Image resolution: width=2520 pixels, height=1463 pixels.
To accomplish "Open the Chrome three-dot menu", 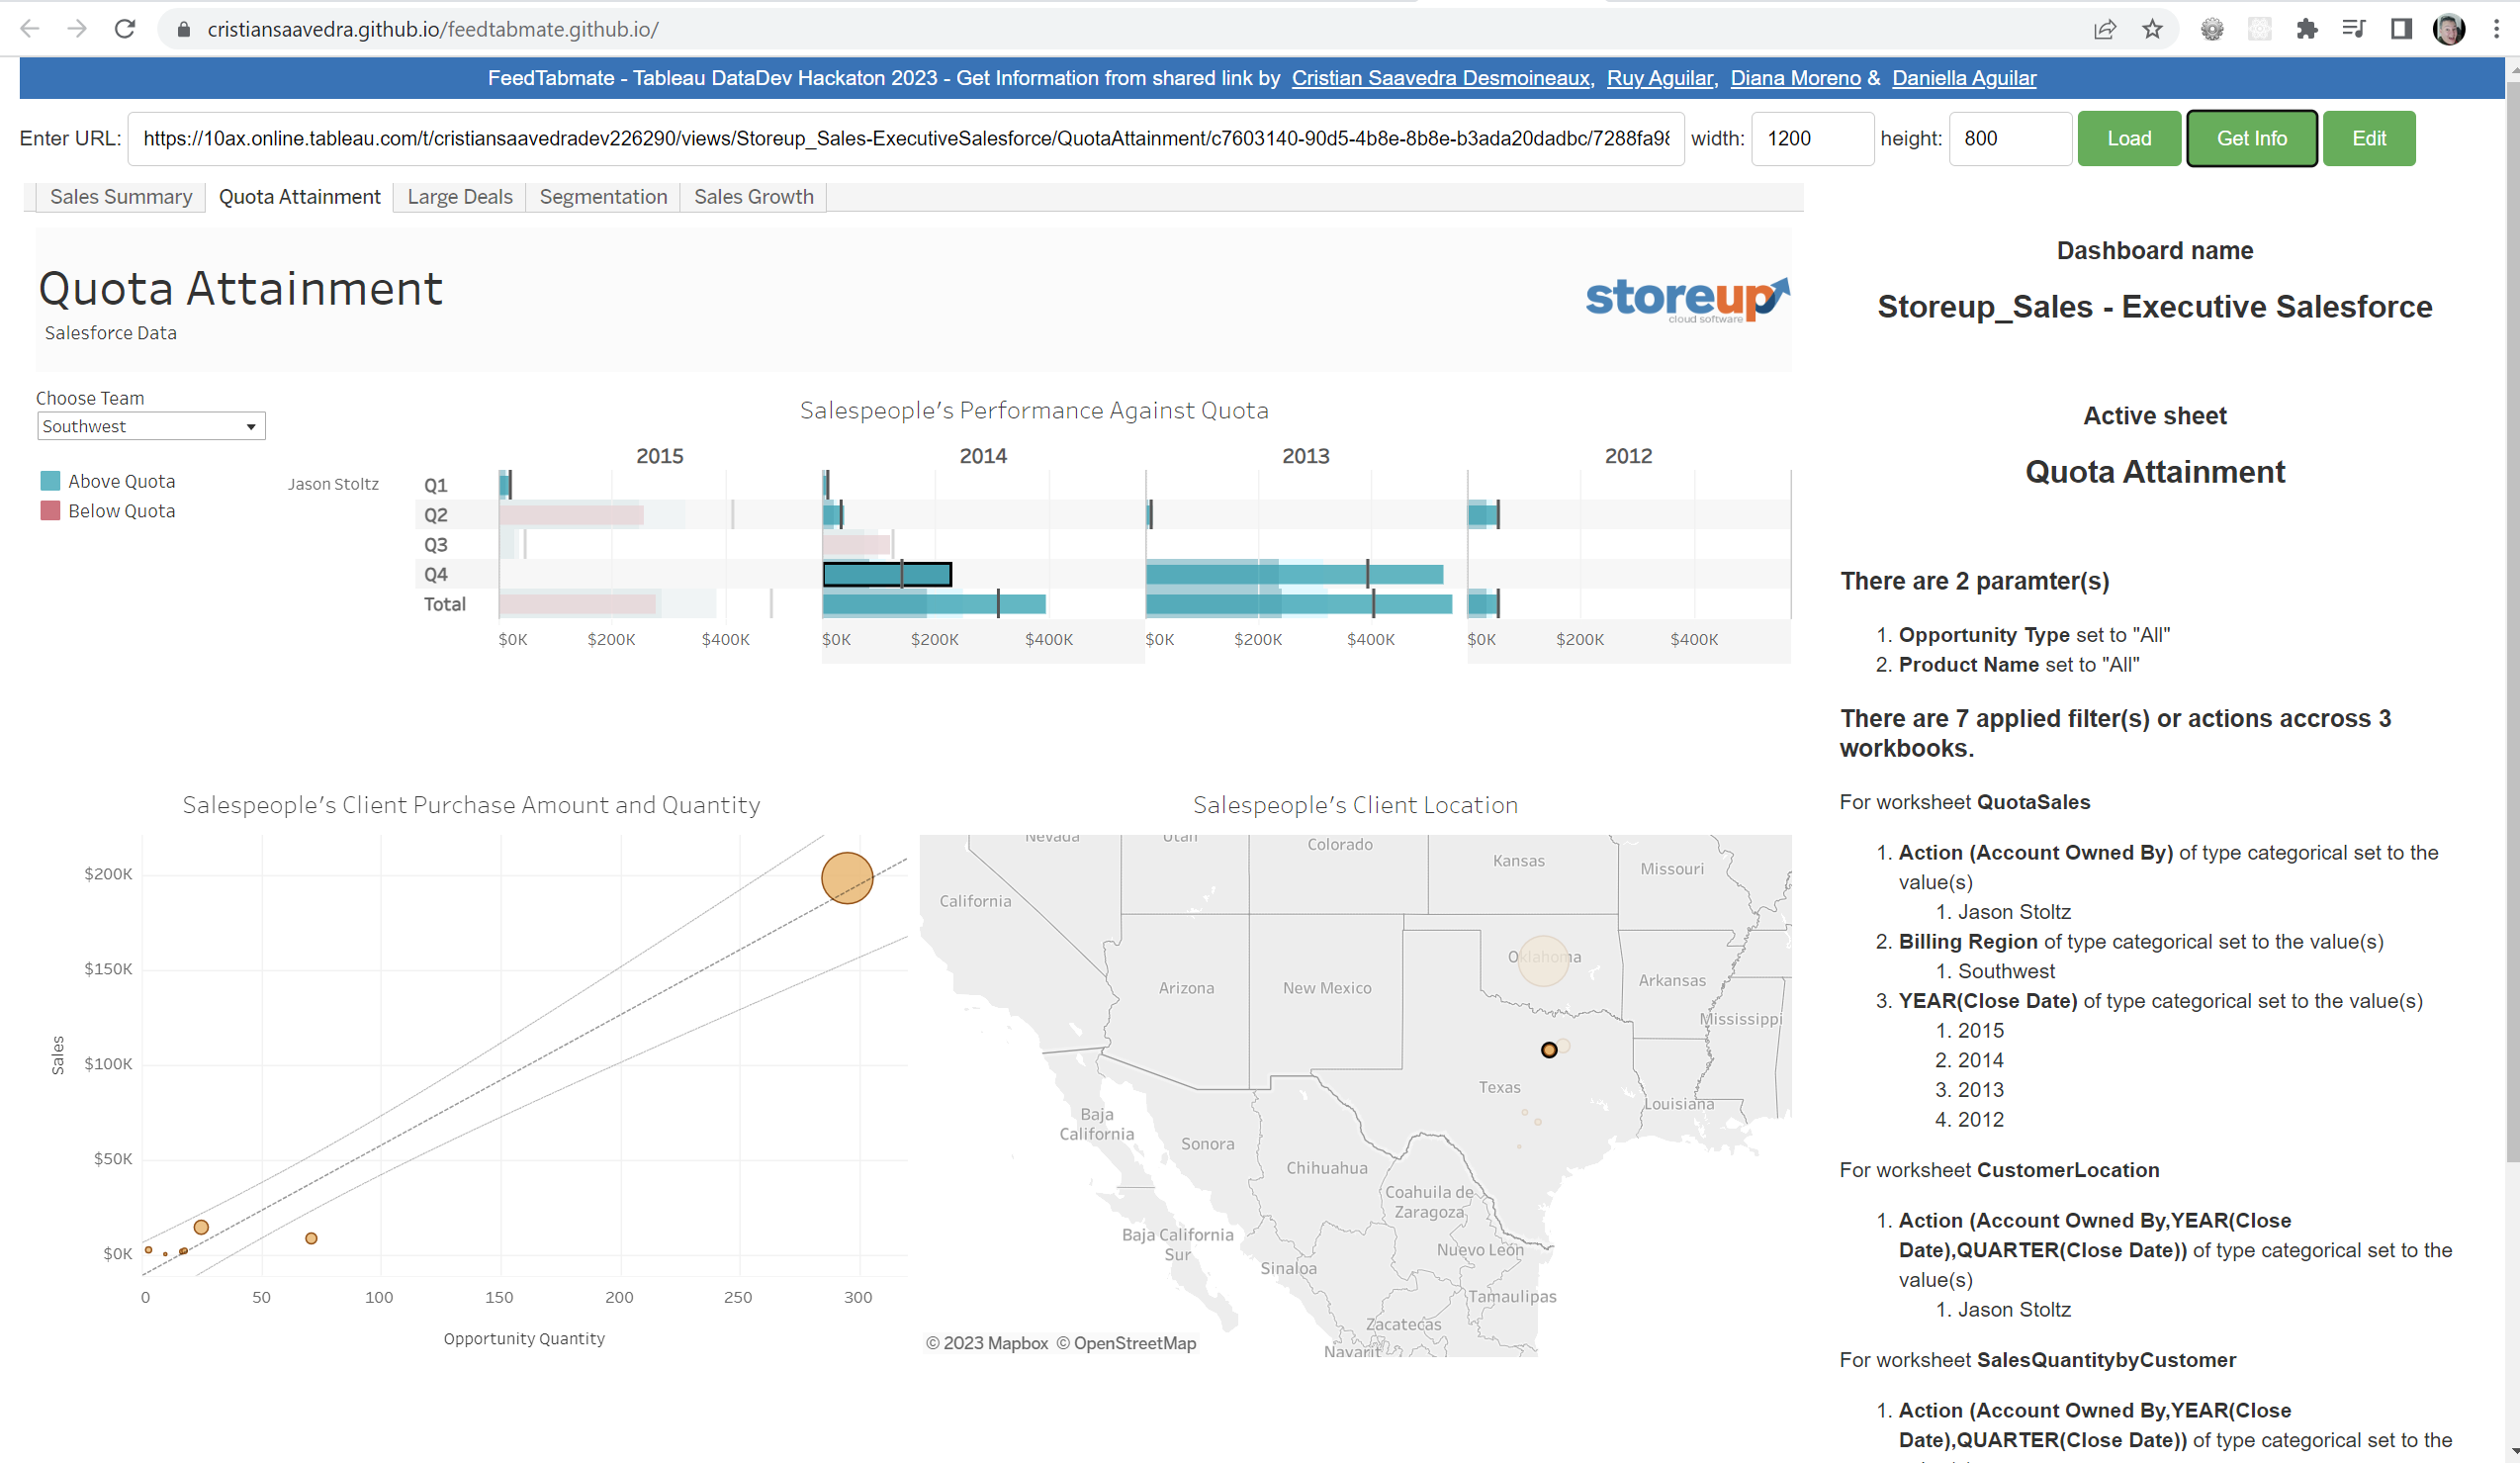I will pyautogui.click(x=2496, y=29).
